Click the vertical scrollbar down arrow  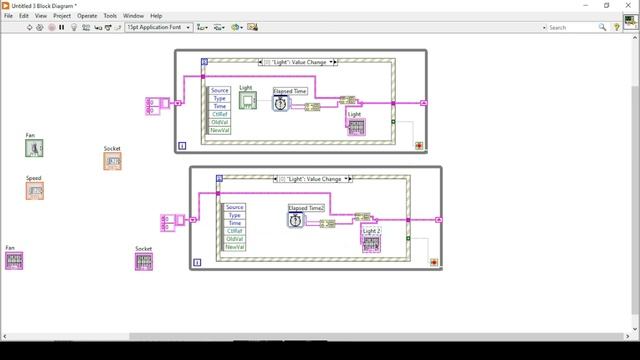point(635,329)
